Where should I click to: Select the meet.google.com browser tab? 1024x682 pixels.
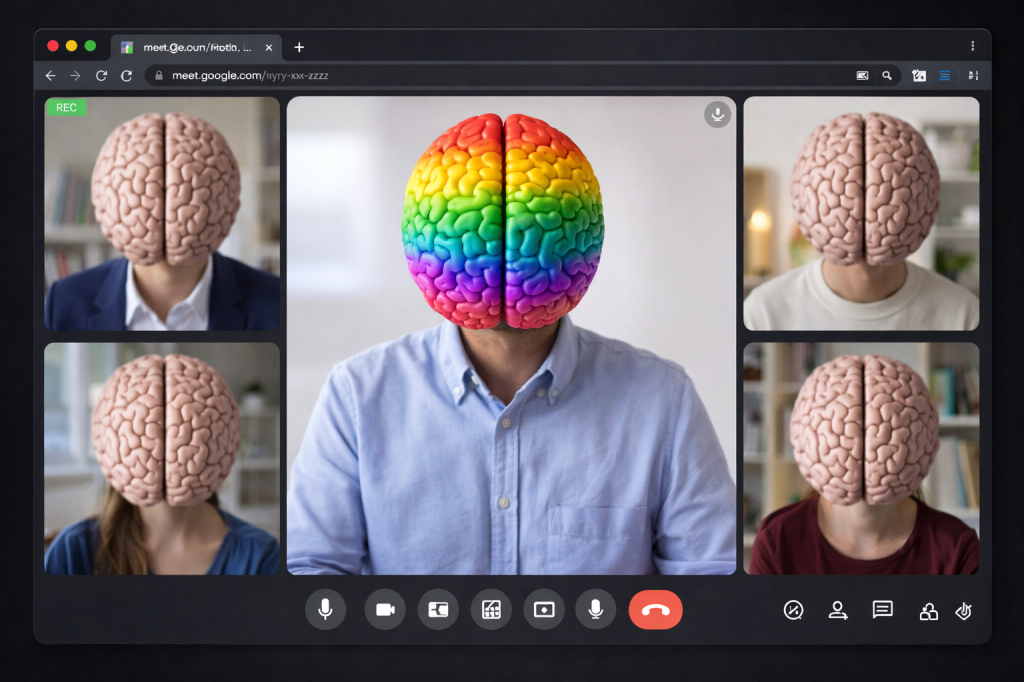pyautogui.click(x=190, y=47)
